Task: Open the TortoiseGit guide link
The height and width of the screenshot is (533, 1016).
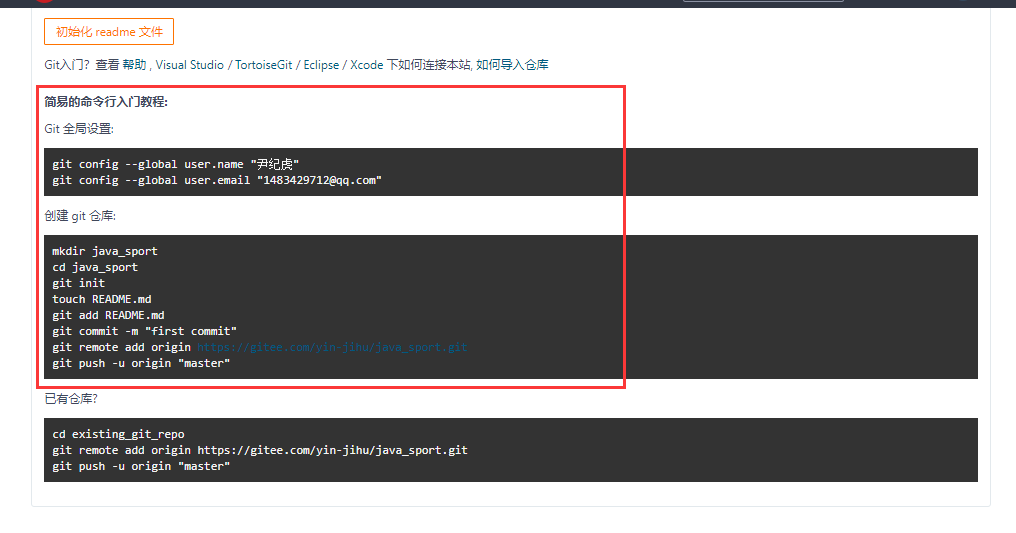Action: pos(264,65)
